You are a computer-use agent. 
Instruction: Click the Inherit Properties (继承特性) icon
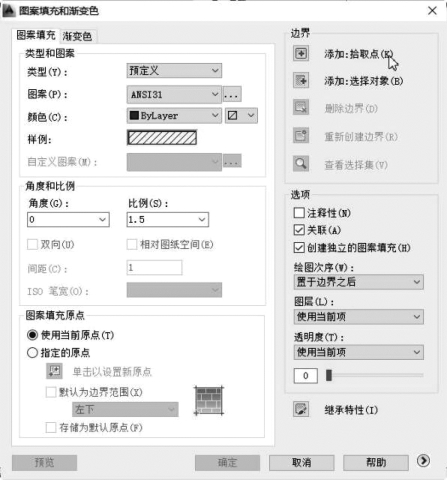301,409
